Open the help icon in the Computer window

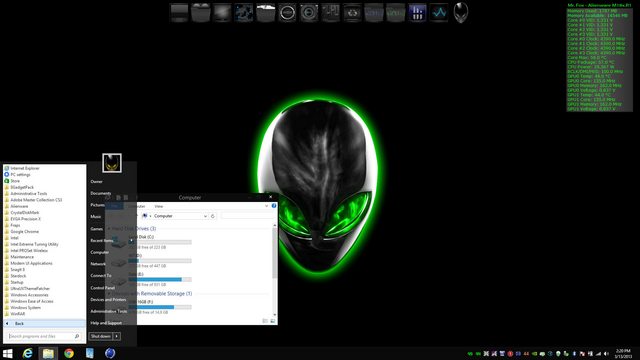[x=274, y=206]
